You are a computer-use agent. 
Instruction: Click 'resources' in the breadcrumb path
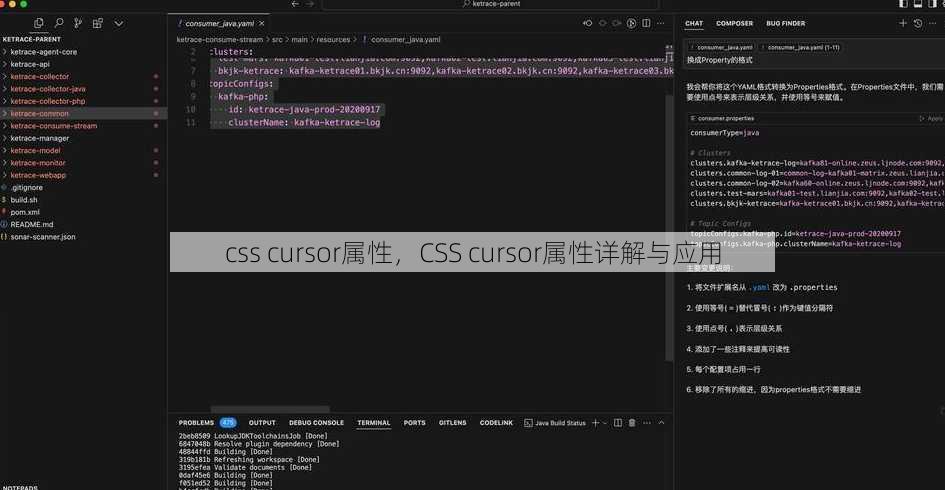coord(333,39)
